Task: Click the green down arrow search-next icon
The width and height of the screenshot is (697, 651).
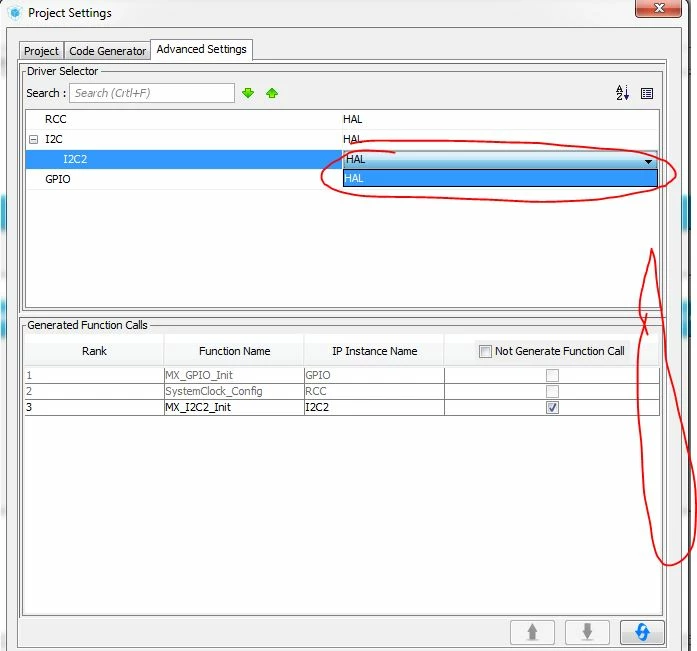Action: click(x=248, y=93)
